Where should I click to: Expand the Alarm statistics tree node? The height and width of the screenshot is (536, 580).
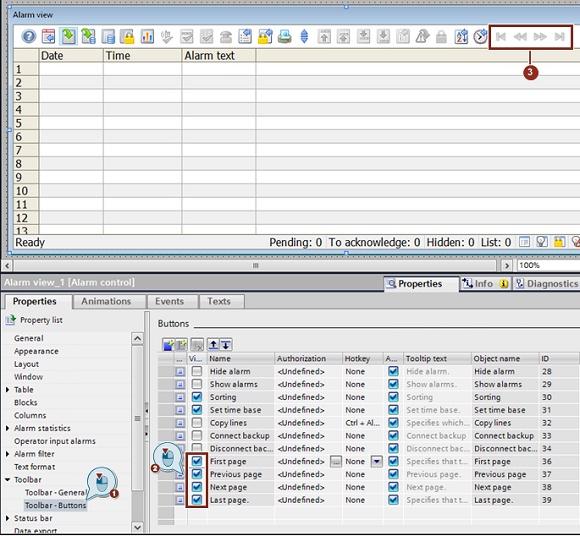7,428
